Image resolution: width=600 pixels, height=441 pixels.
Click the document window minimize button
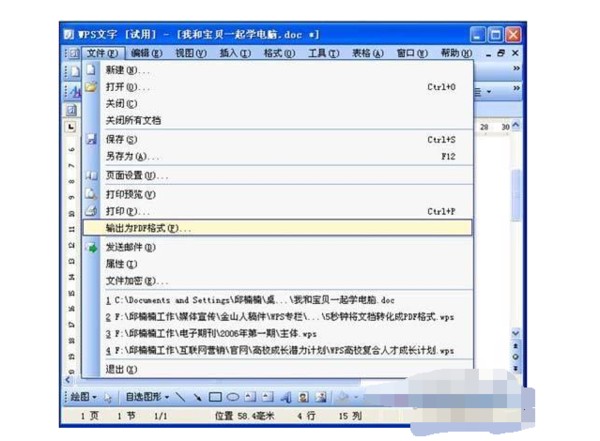tap(489, 54)
